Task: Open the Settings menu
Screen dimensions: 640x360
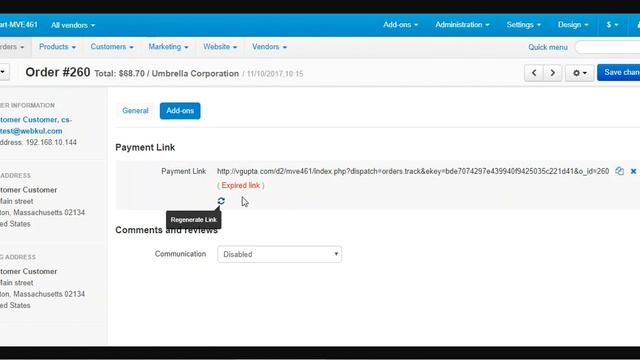Action: tap(524, 25)
